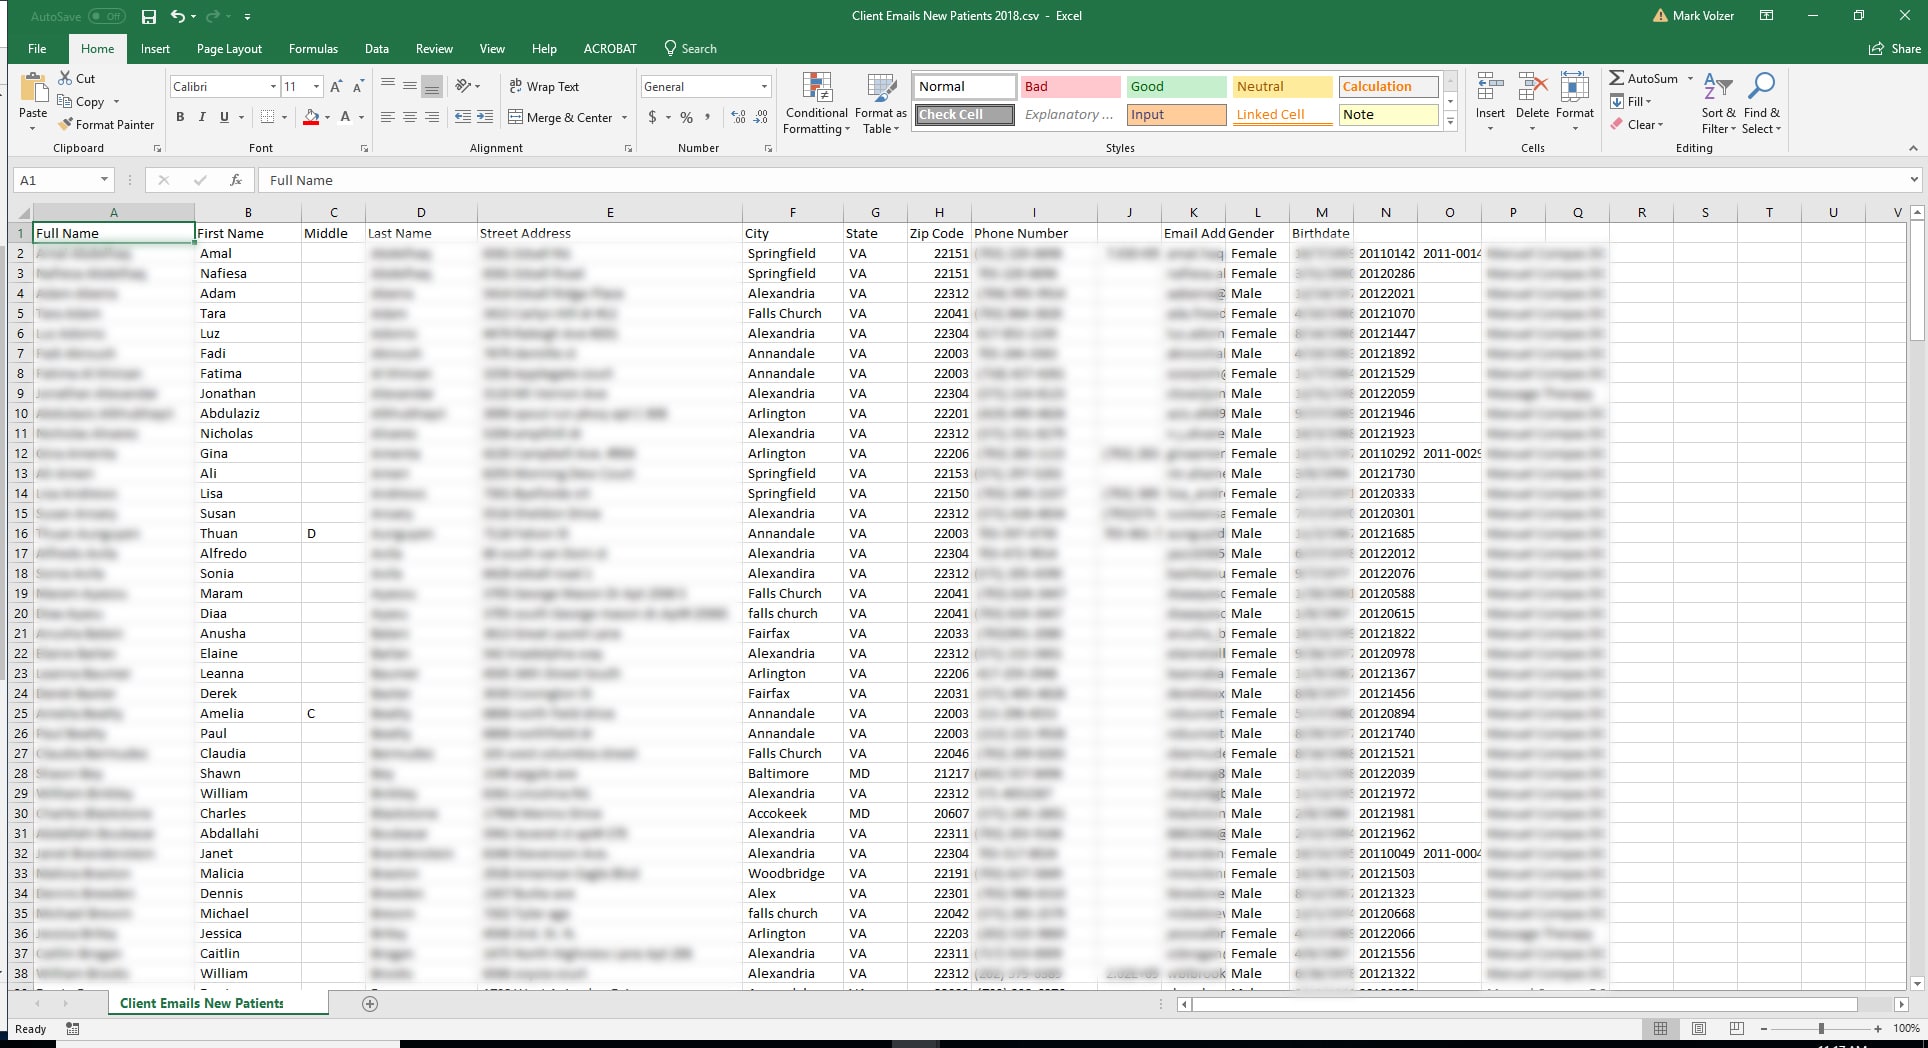The image size is (1928, 1048).
Task: Open Conditional Formatting menu
Action: click(816, 104)
